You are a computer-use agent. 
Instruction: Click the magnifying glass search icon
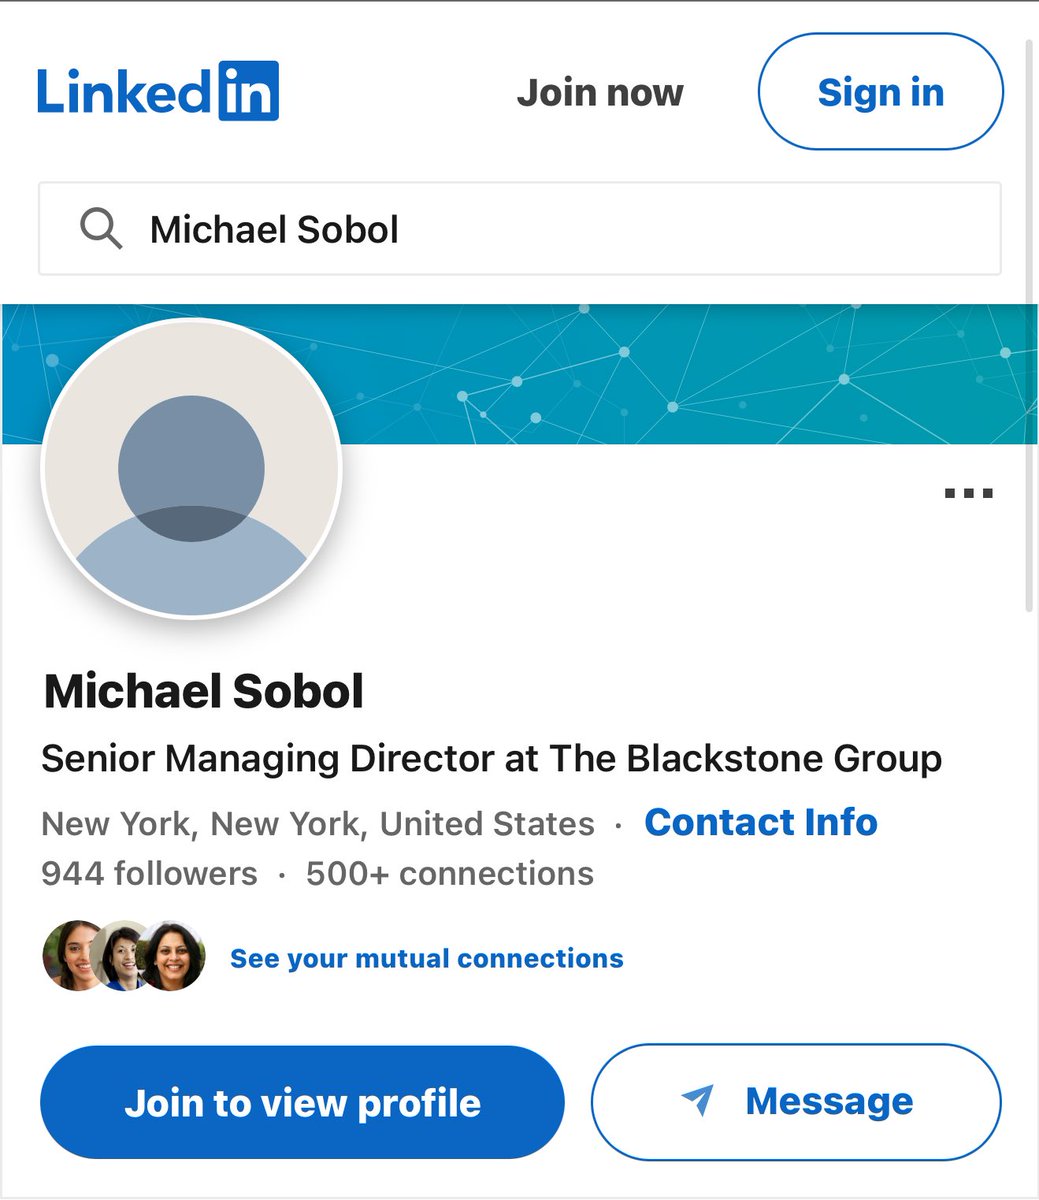pos(101,229)
